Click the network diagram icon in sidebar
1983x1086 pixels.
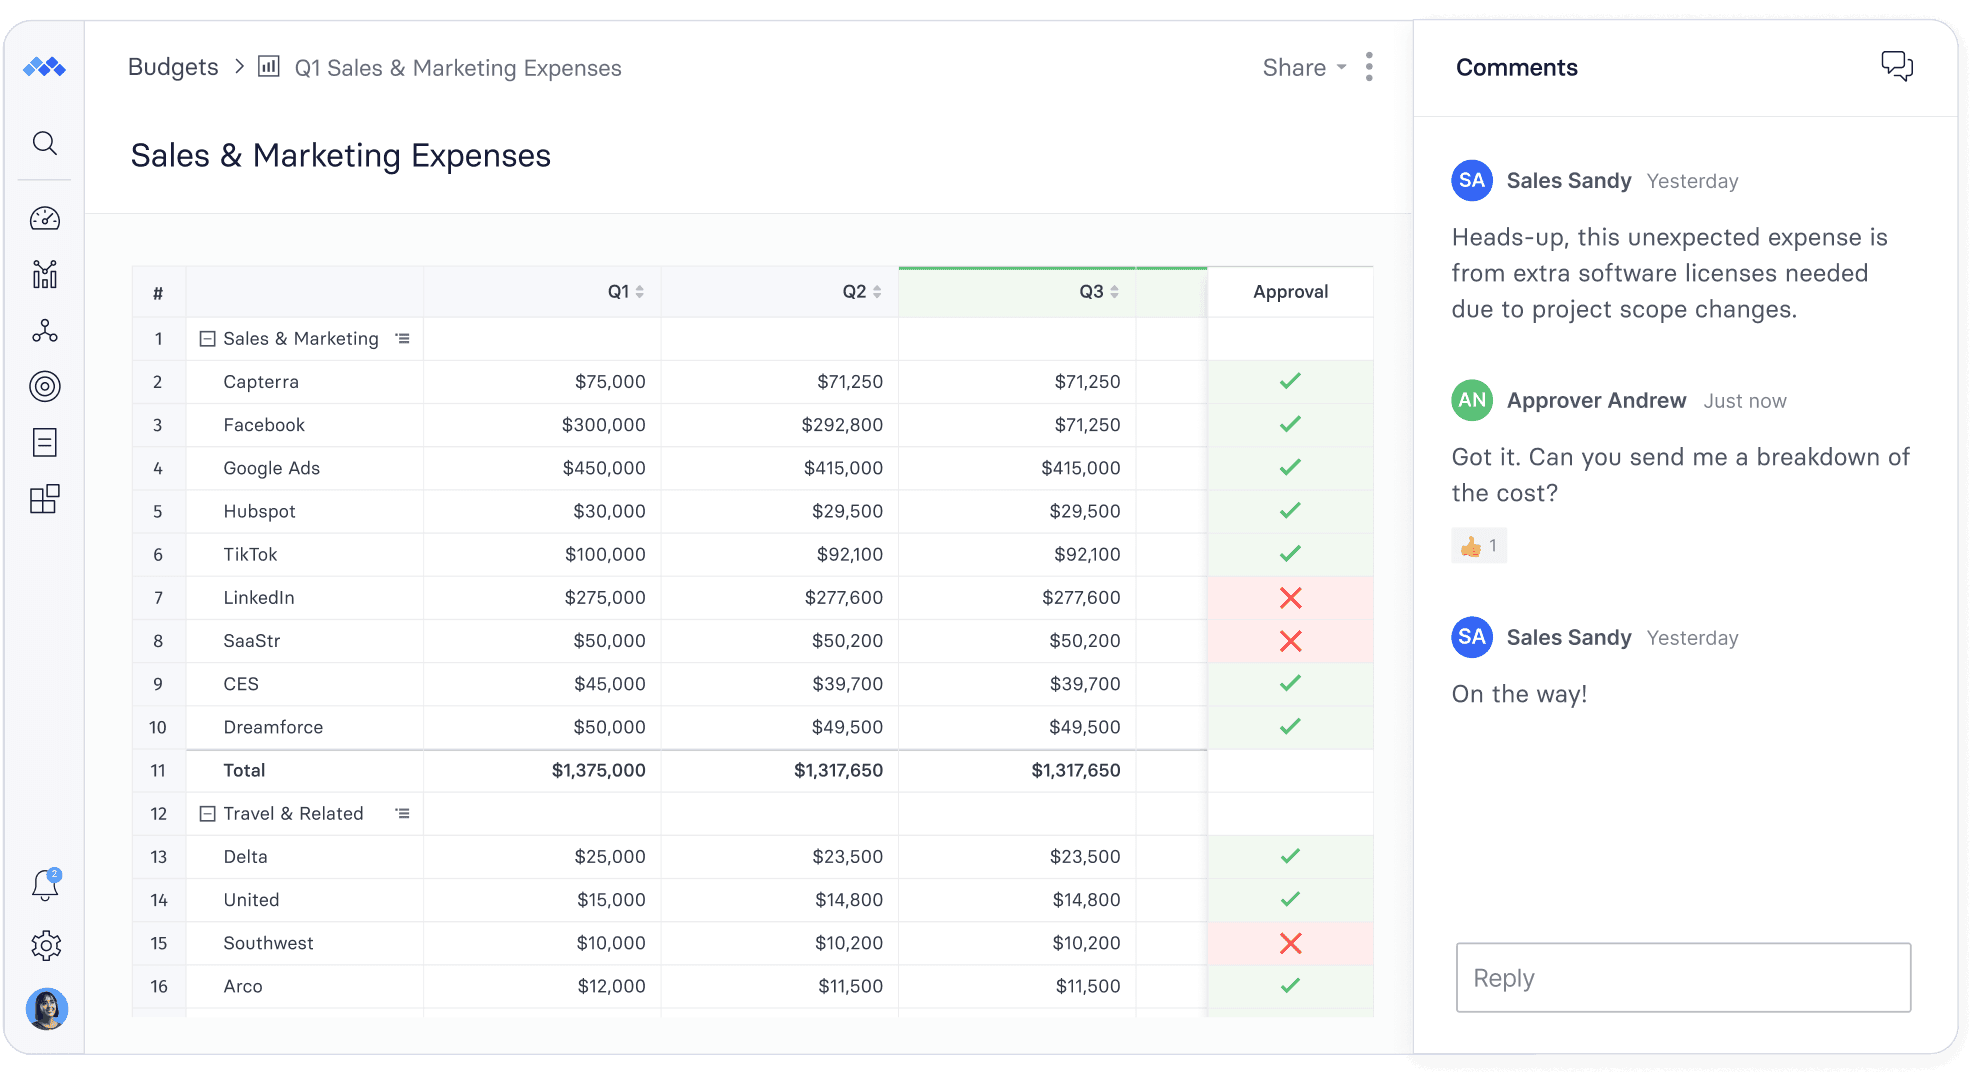click(44, 331)
